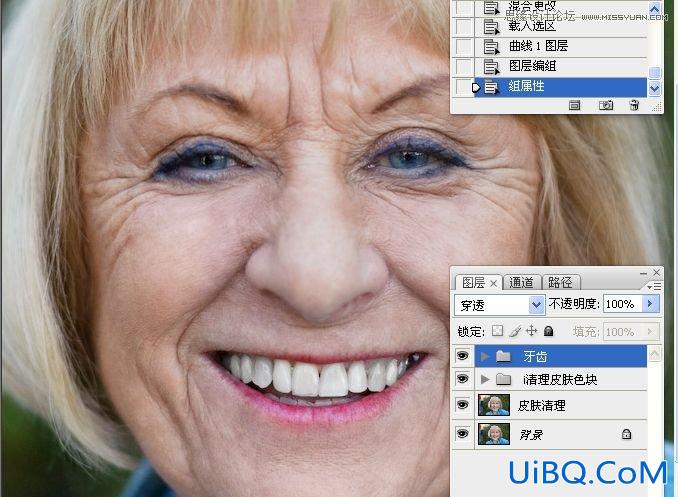The width and height of the screenshot is (678, 497).
Task: Open the Layers panel flyout menu icon
Action: tap(654, 286)
